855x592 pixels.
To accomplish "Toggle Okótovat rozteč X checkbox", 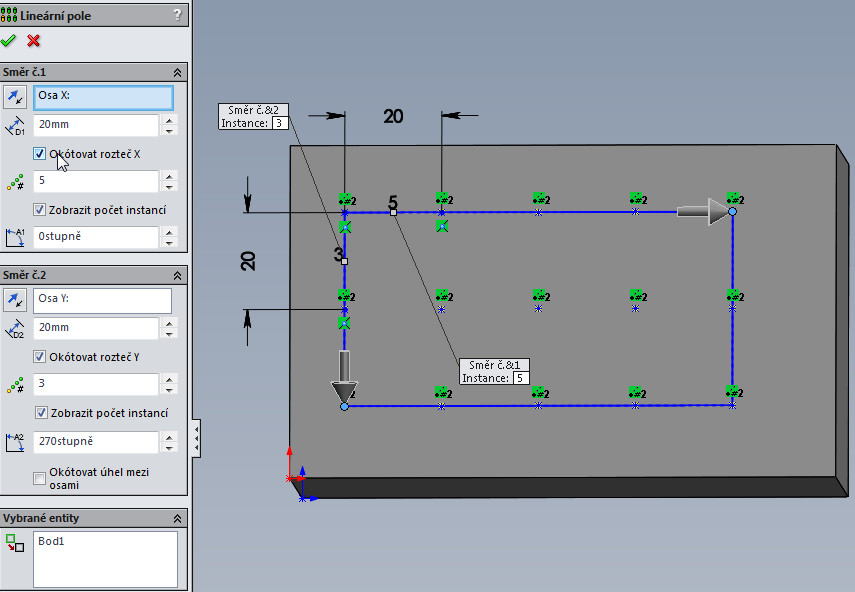I will click(39, 154).
